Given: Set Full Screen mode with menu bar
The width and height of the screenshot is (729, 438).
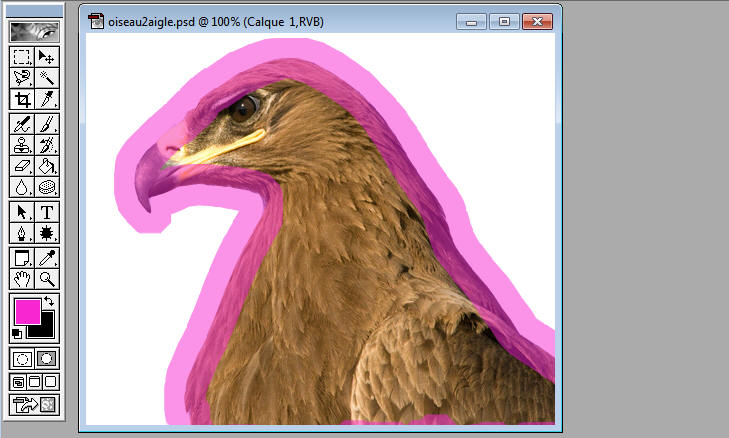Looking at the screenshot, I should pos(34,382).
